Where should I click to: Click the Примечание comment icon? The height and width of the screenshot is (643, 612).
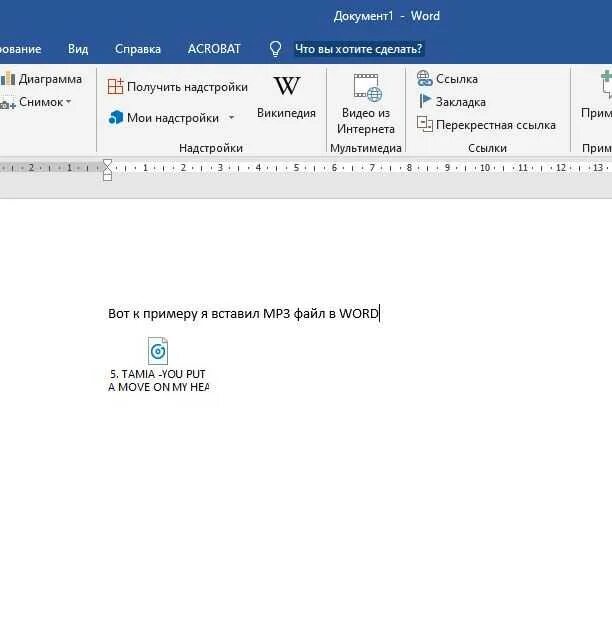click(x=606, y=84)
